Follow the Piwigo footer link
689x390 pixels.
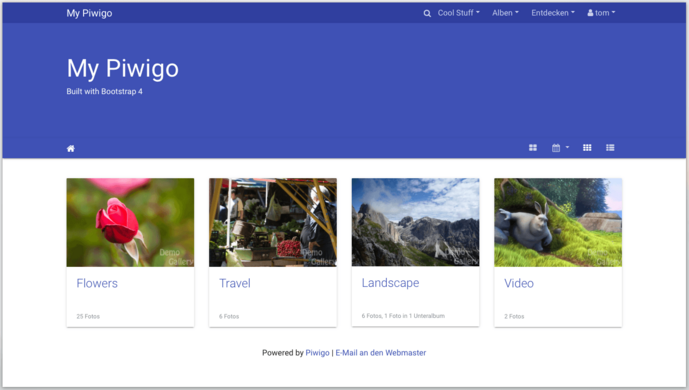317,353
